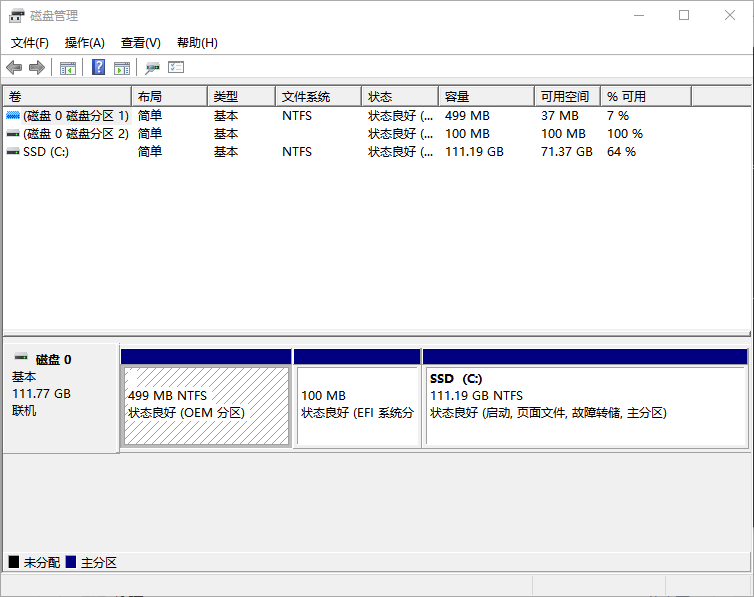754x597 pixels.
Task: Select the 磁盘 0 disk label panel
Action: [61, 398]
